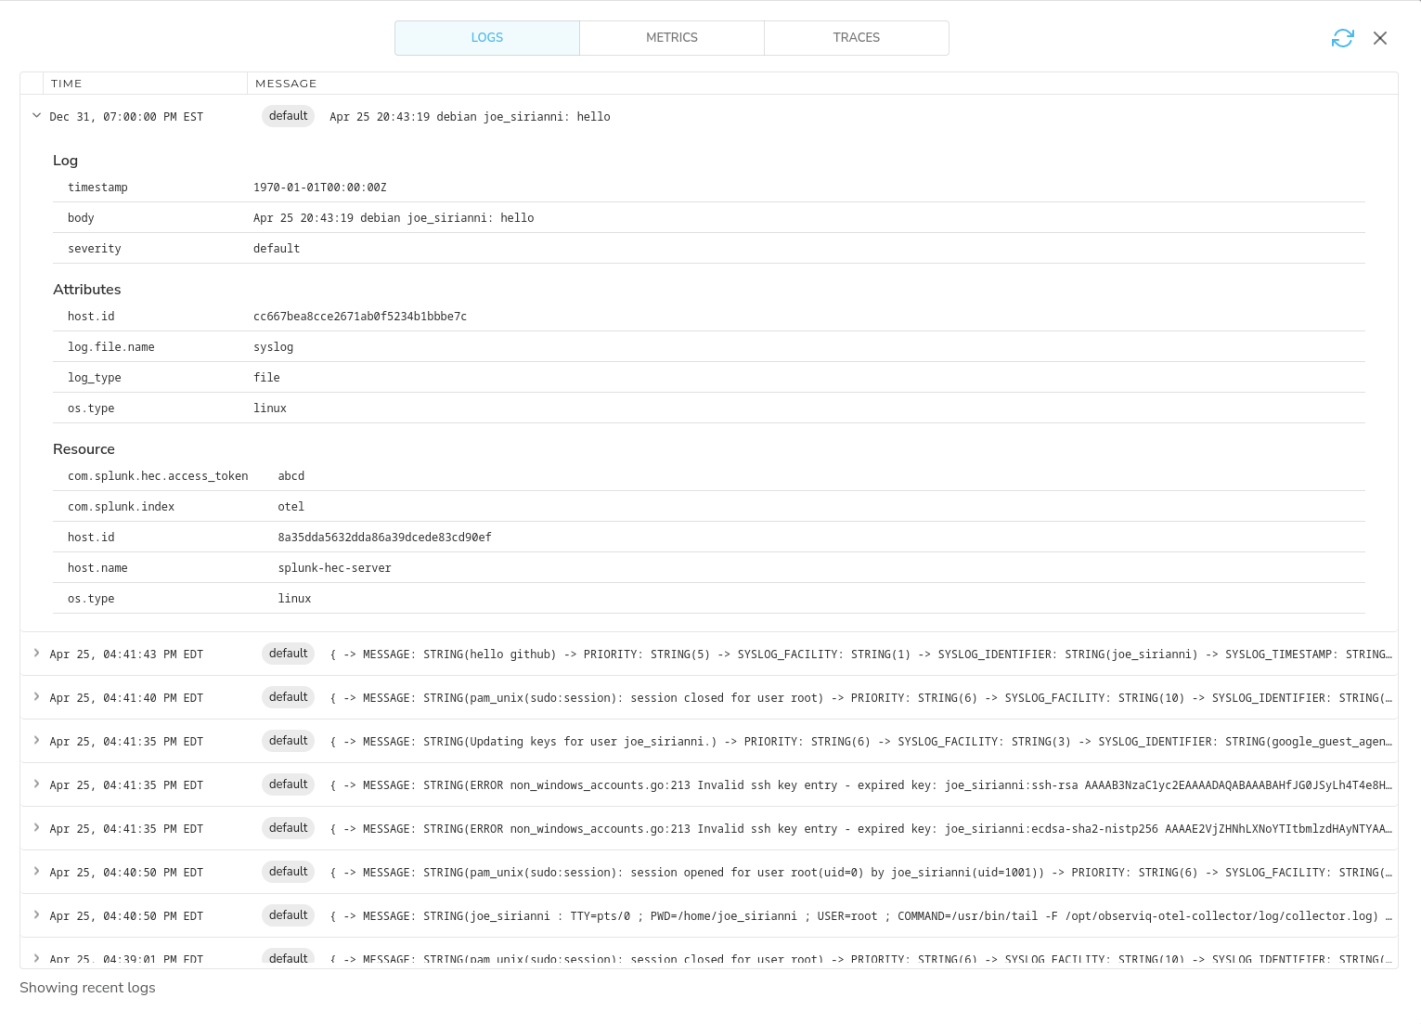The width and height of the screenshot is (1421, 1024).
Task: Close the logs panel with the X icon
Action: (1380, 38)
